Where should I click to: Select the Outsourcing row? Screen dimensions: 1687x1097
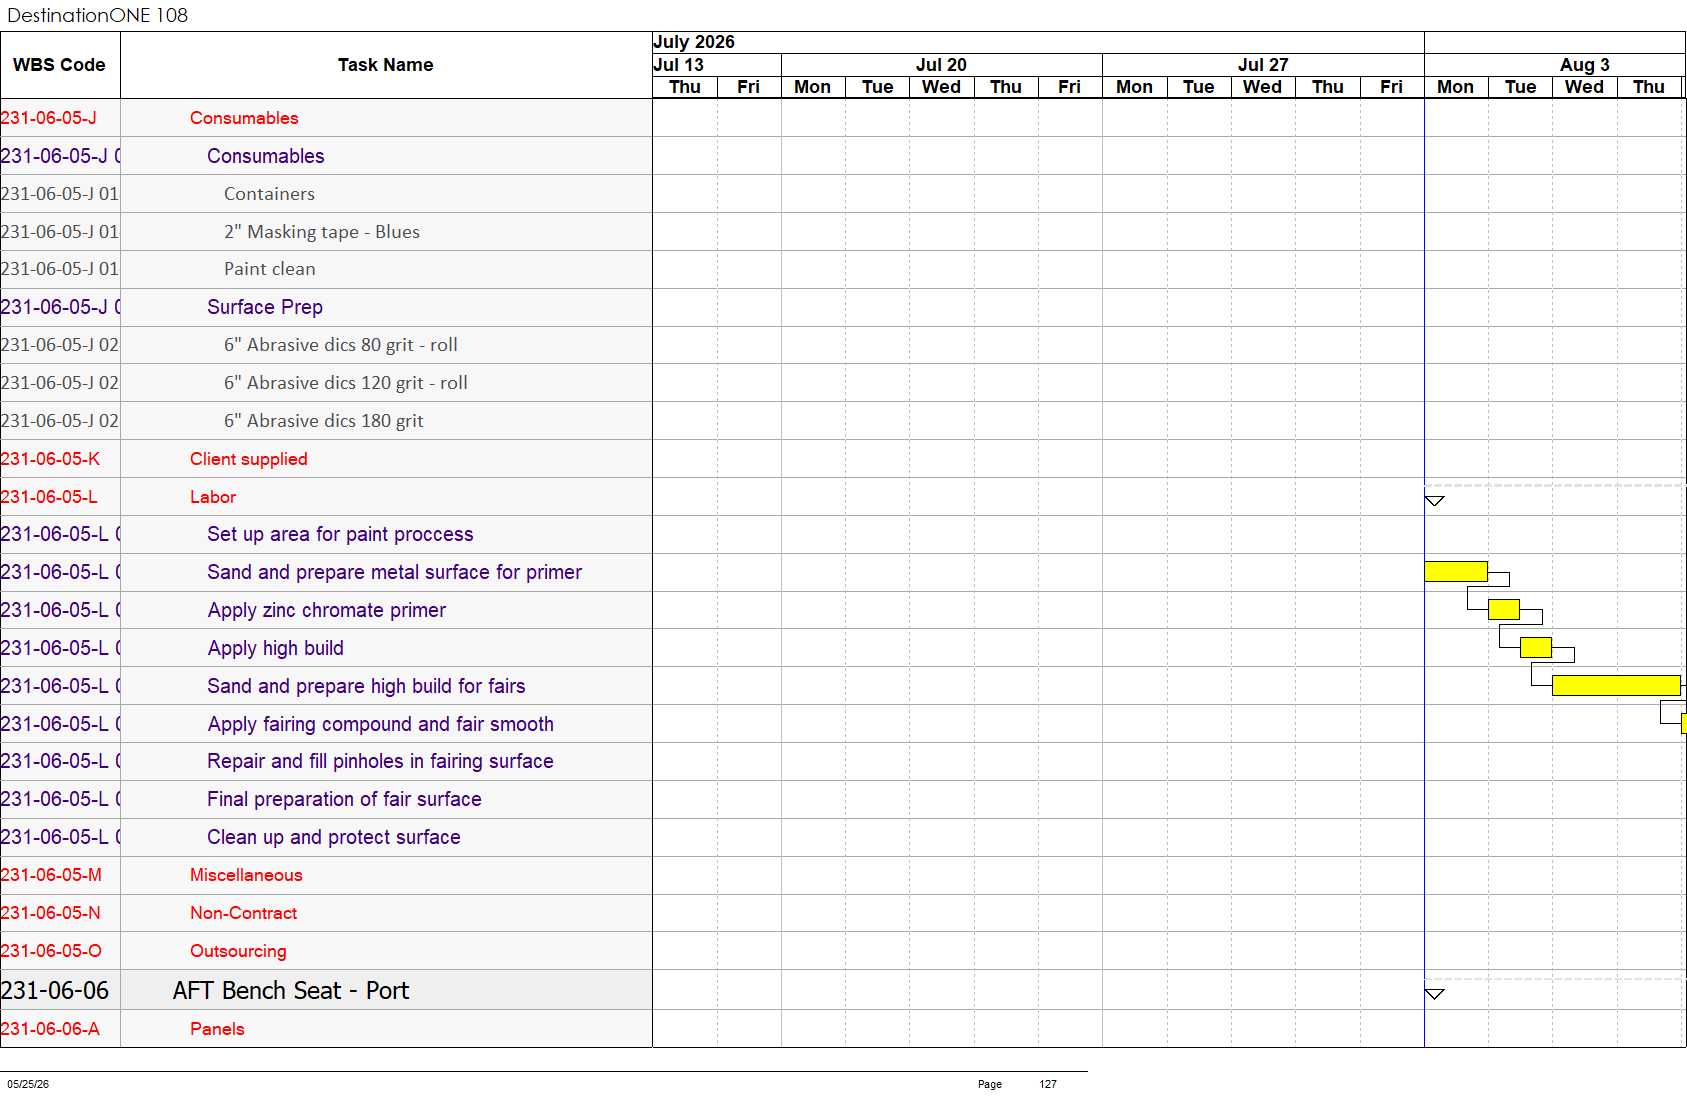coord(326,951)
